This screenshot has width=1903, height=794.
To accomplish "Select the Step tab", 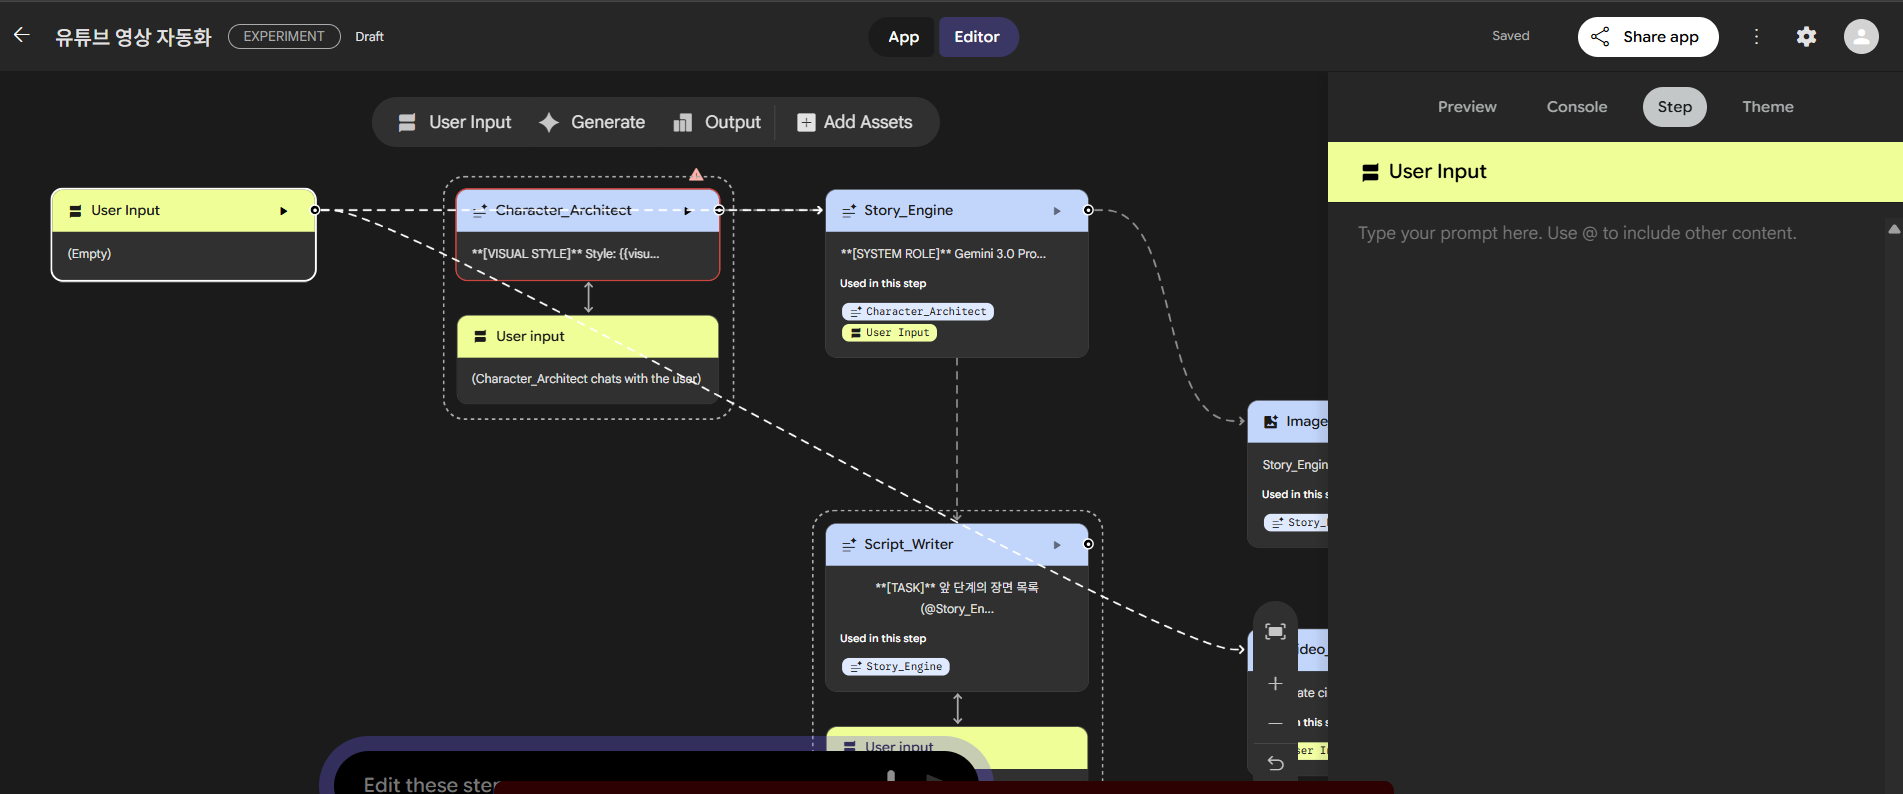I will pos(1675,107).
